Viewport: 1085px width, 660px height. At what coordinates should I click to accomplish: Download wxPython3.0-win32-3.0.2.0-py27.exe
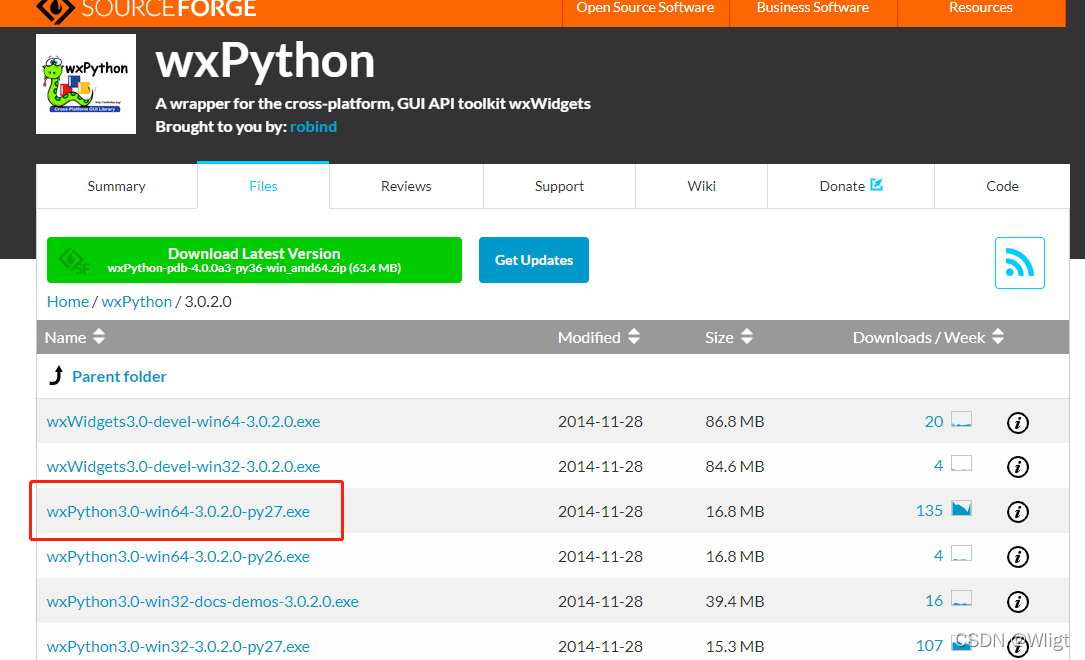pos(178,646)
